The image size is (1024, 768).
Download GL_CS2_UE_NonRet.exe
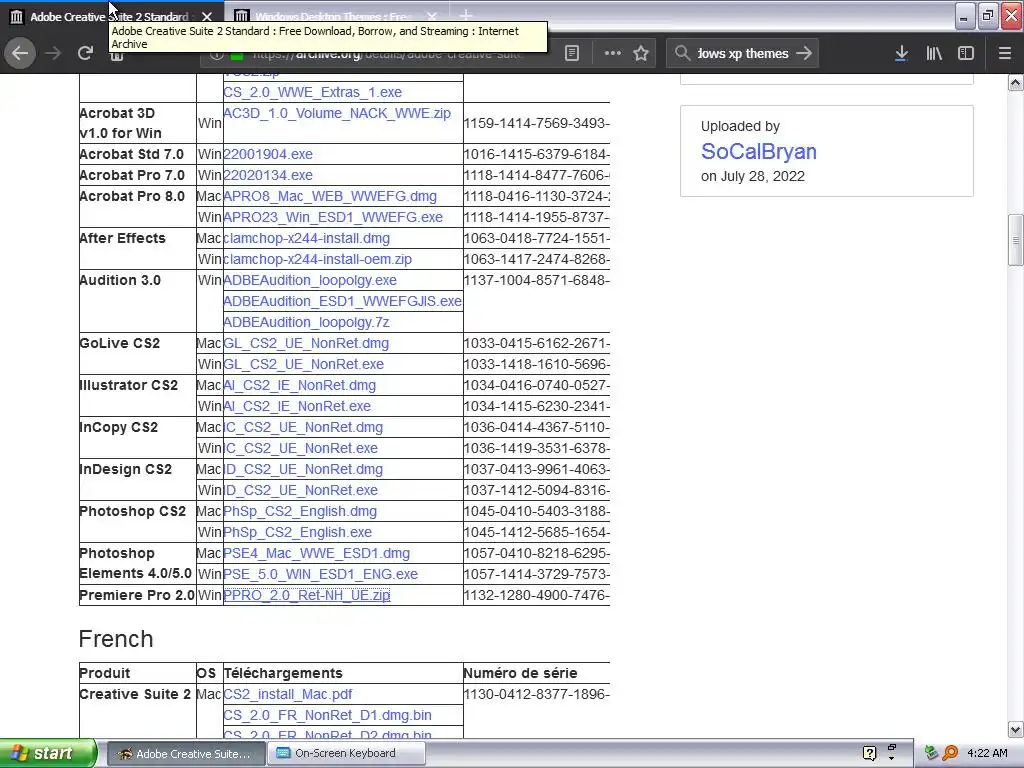pos(304,364)
